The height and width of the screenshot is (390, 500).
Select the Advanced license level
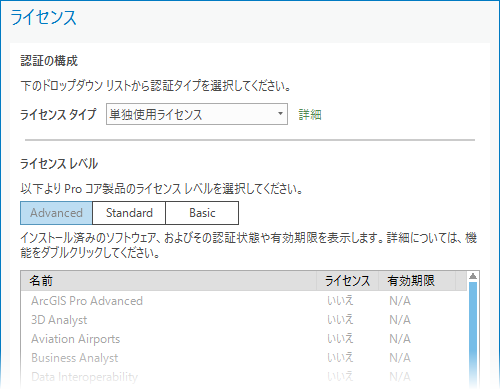point(56,213)
